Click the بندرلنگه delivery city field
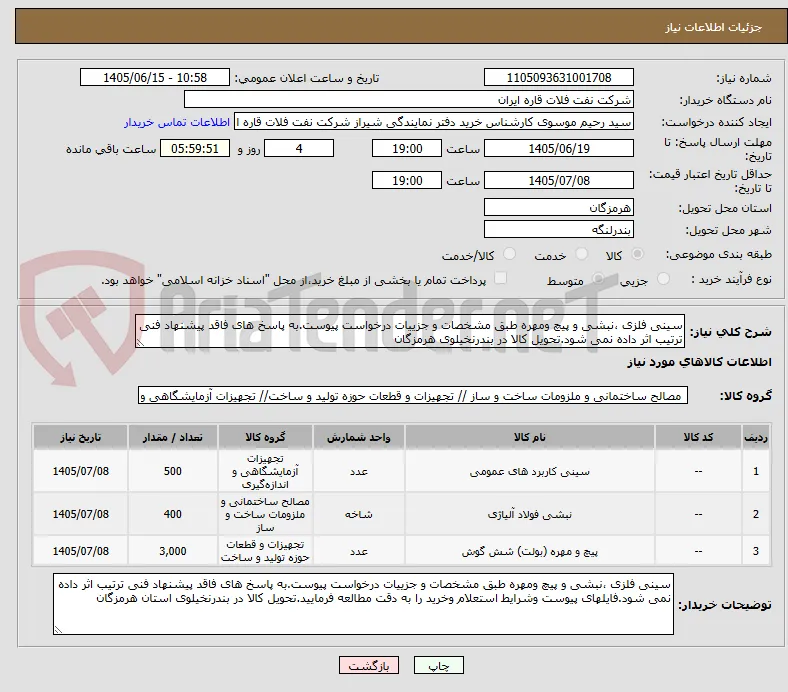Viewport: 788px width, 692px height. (559, 230)
